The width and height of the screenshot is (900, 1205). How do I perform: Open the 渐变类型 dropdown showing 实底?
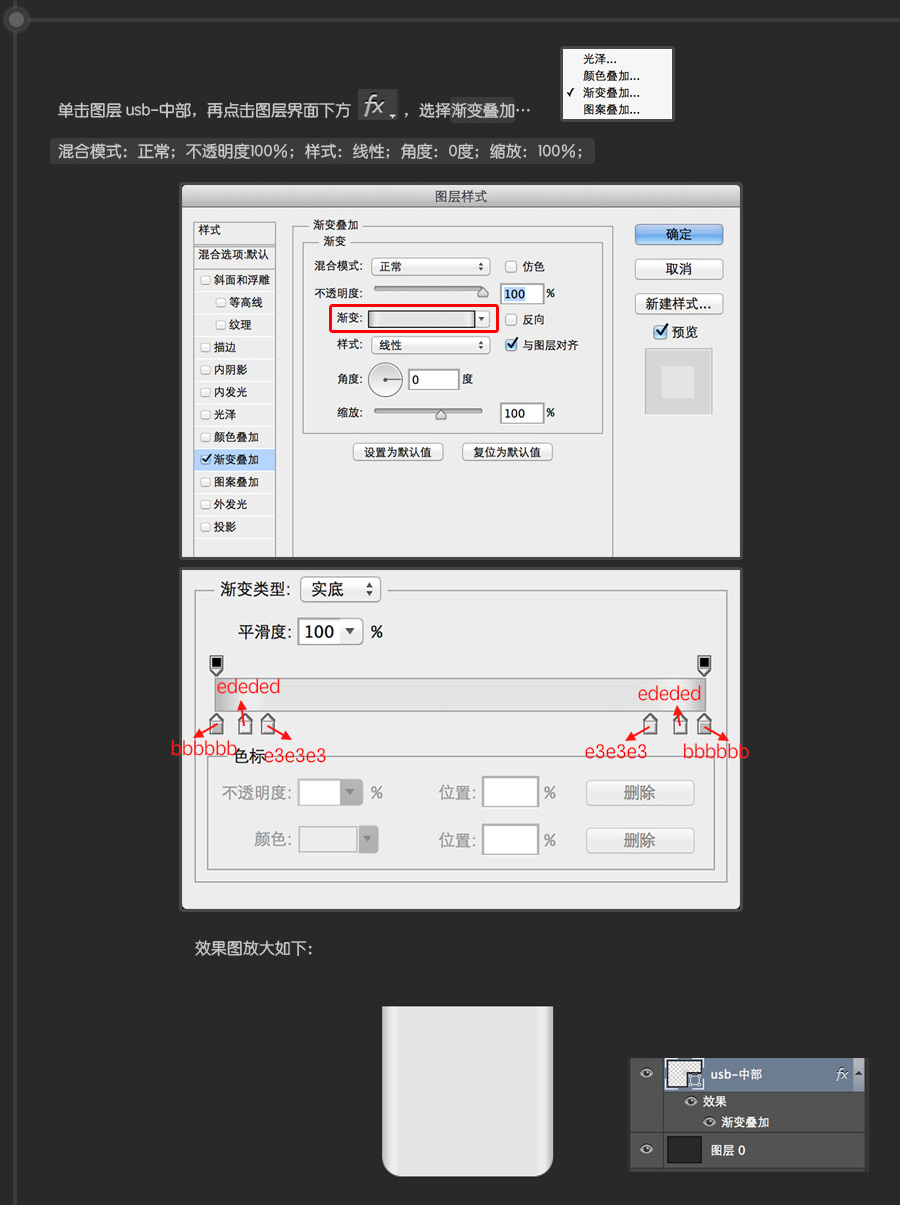[340, 589]
